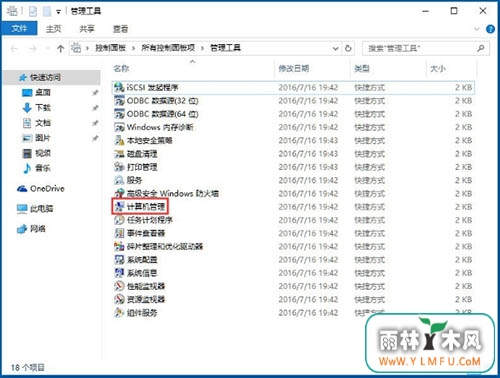Click the forward navigation arrow

tap(33, 49)
